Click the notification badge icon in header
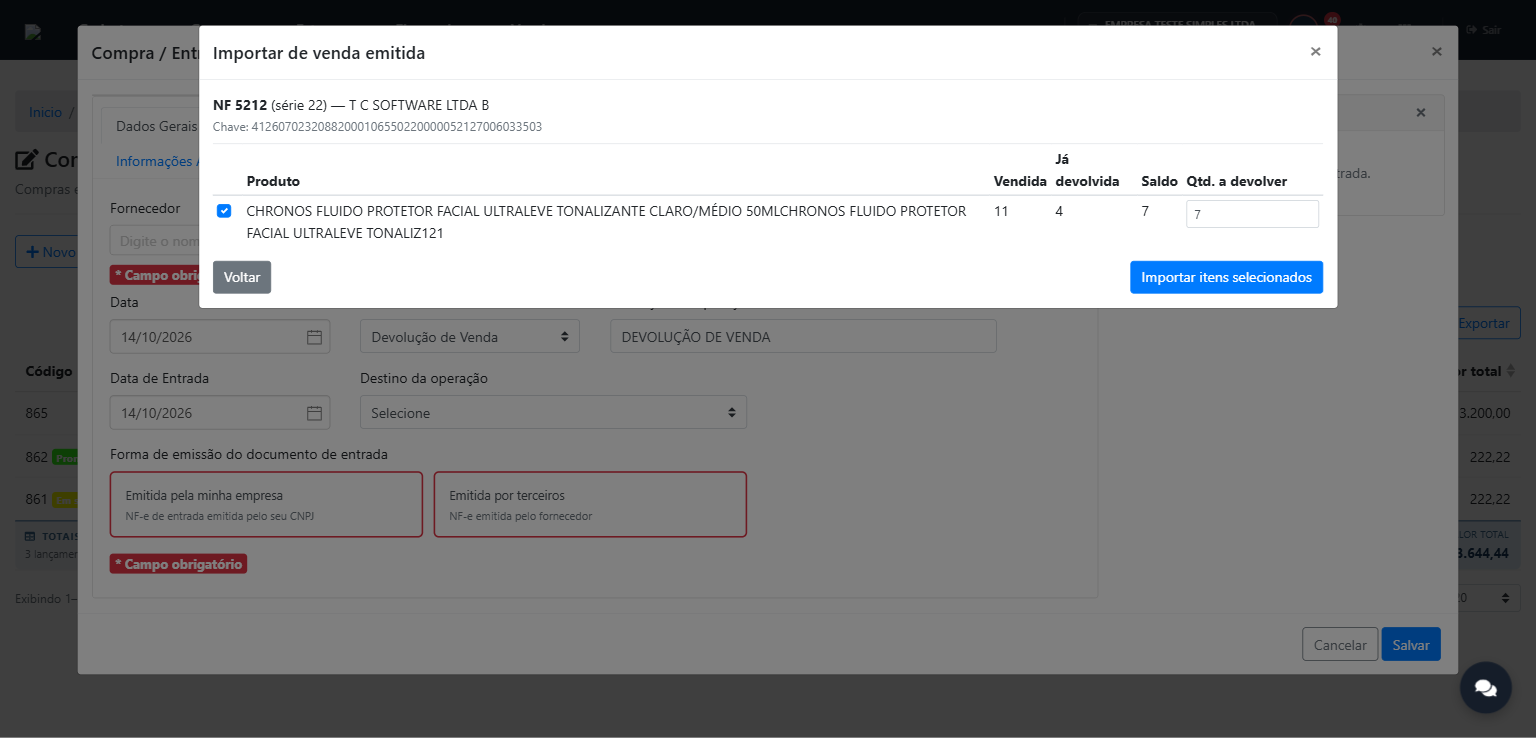The height and width of the screenshot is (738, 1536). pyautogui.click(x=1331, y=19)
